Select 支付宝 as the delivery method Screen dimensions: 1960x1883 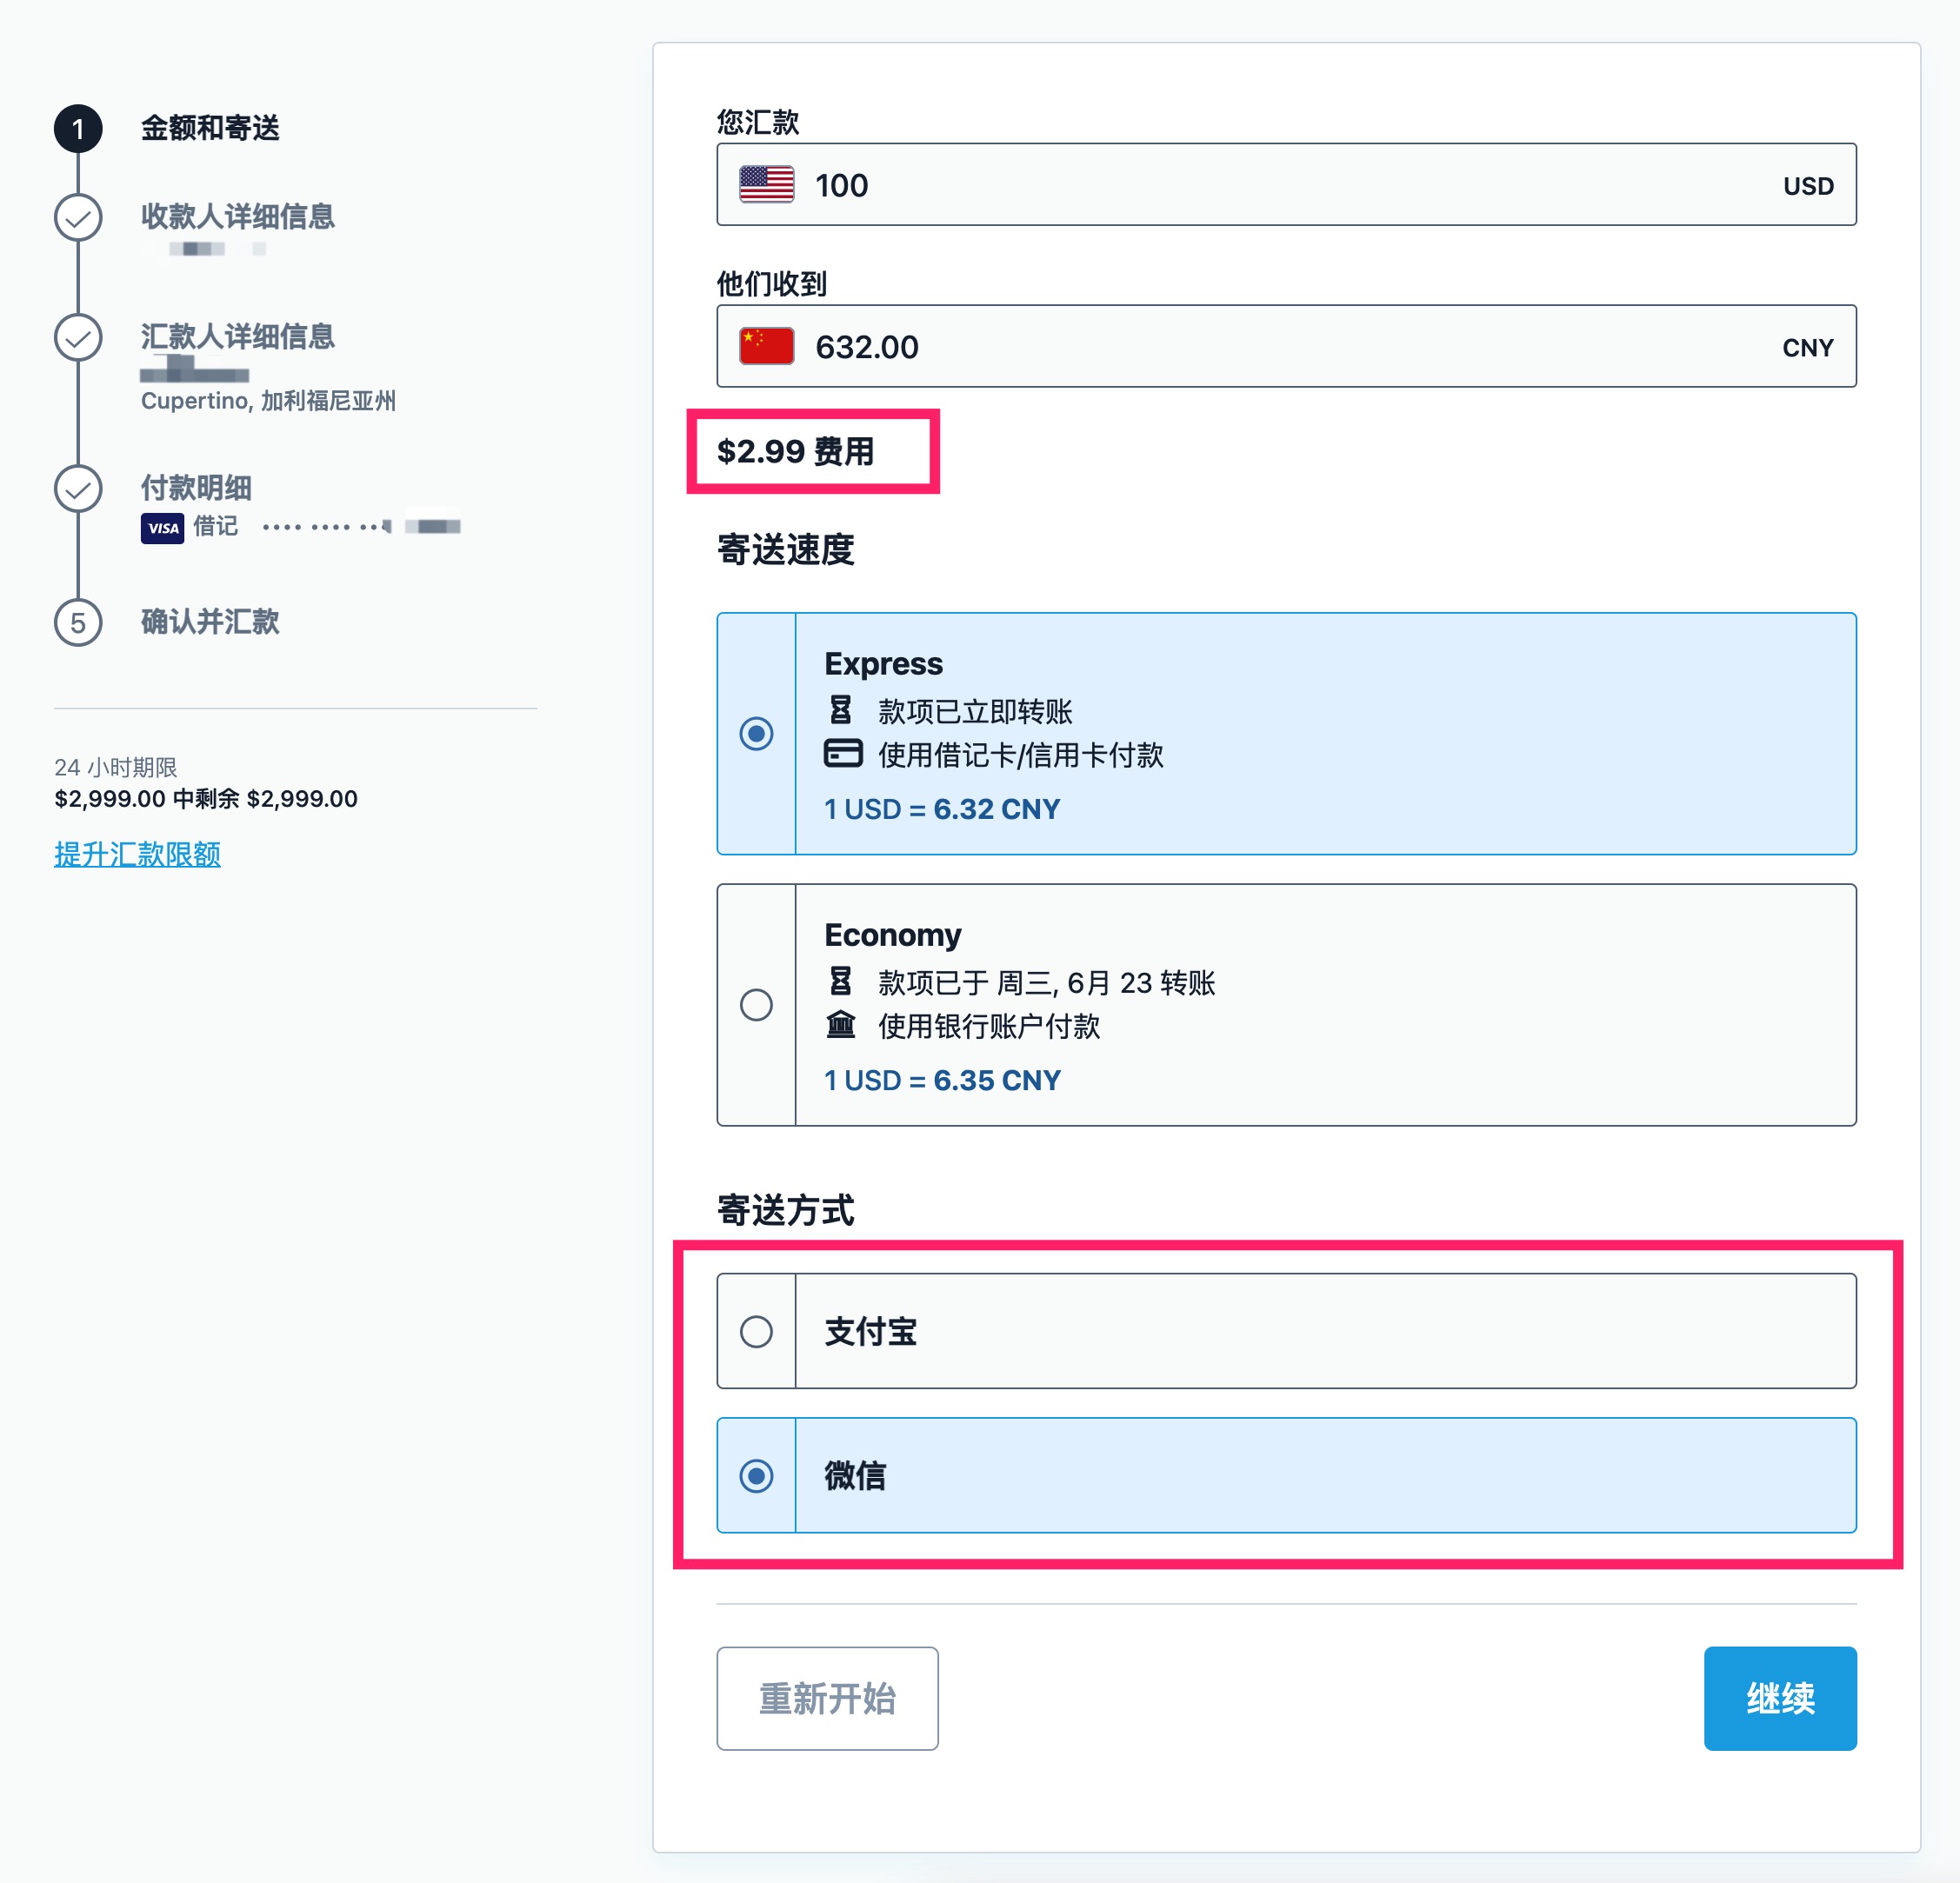[757, 1331]
